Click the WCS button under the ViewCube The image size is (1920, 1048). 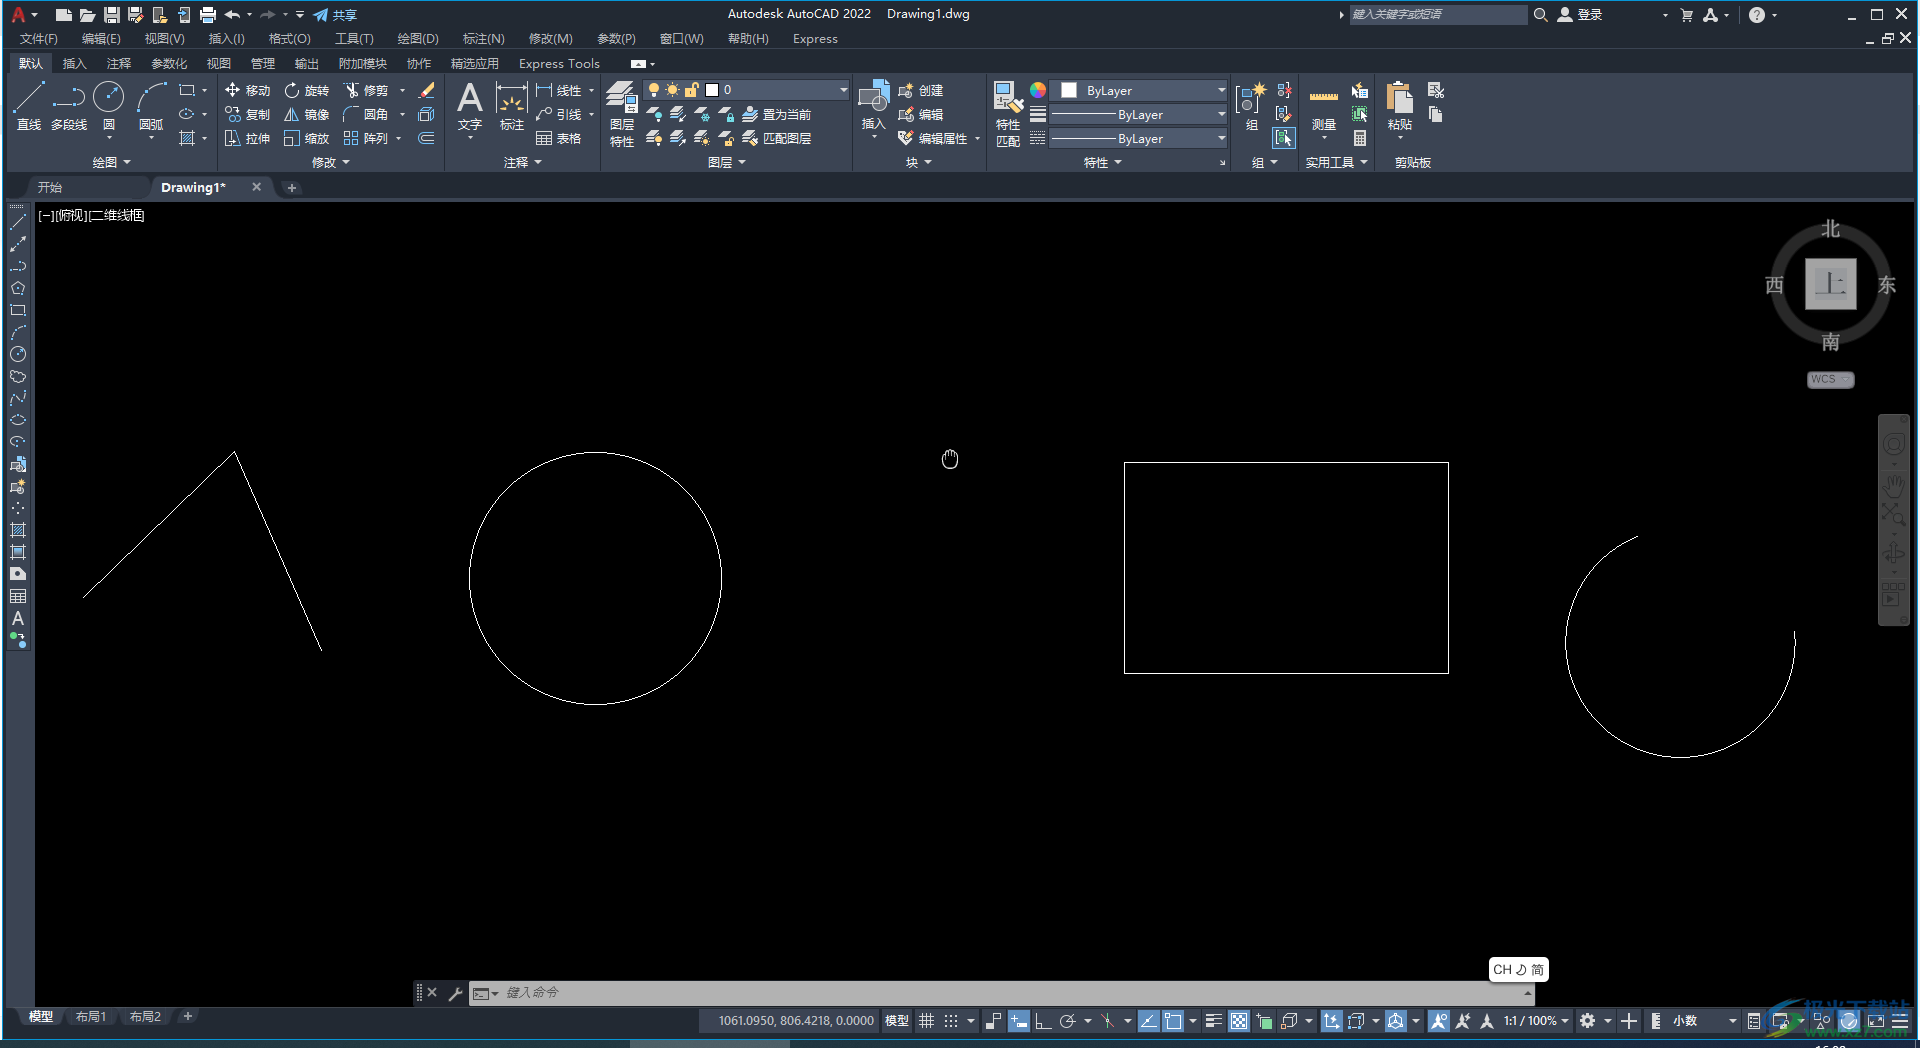point(1830,379)
